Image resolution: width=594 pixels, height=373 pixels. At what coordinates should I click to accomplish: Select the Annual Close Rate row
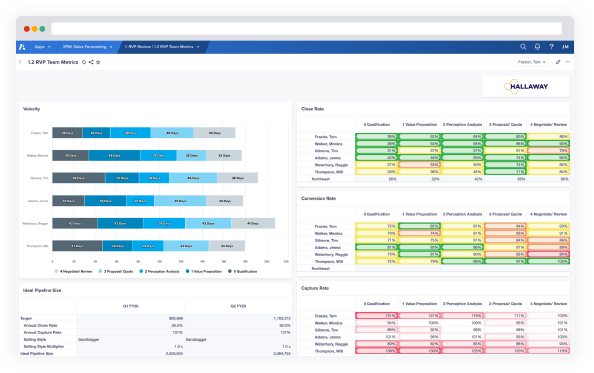155,326
